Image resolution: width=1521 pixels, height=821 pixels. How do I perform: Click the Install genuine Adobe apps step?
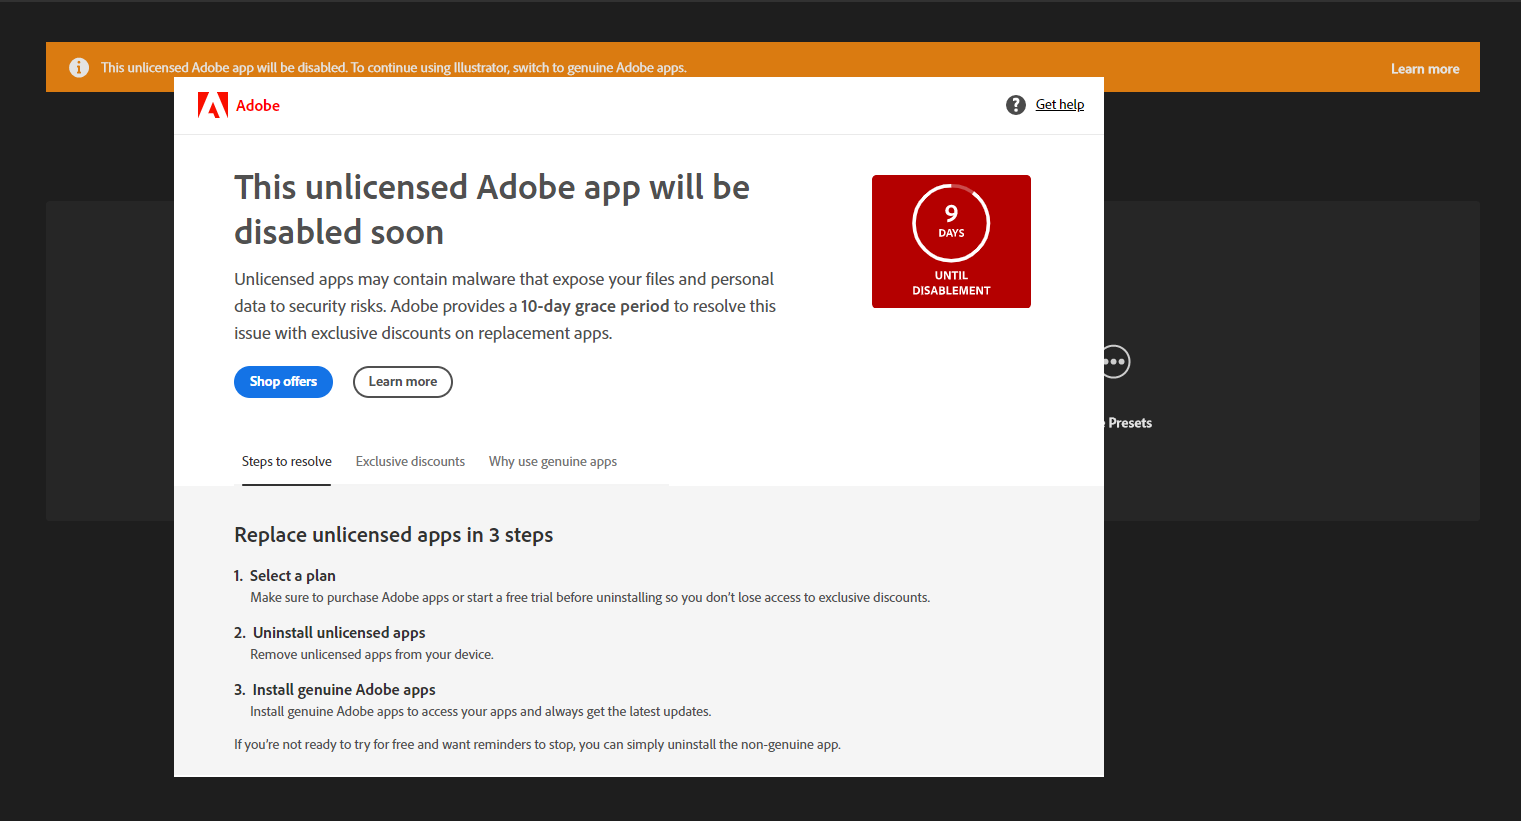[343, 690]
